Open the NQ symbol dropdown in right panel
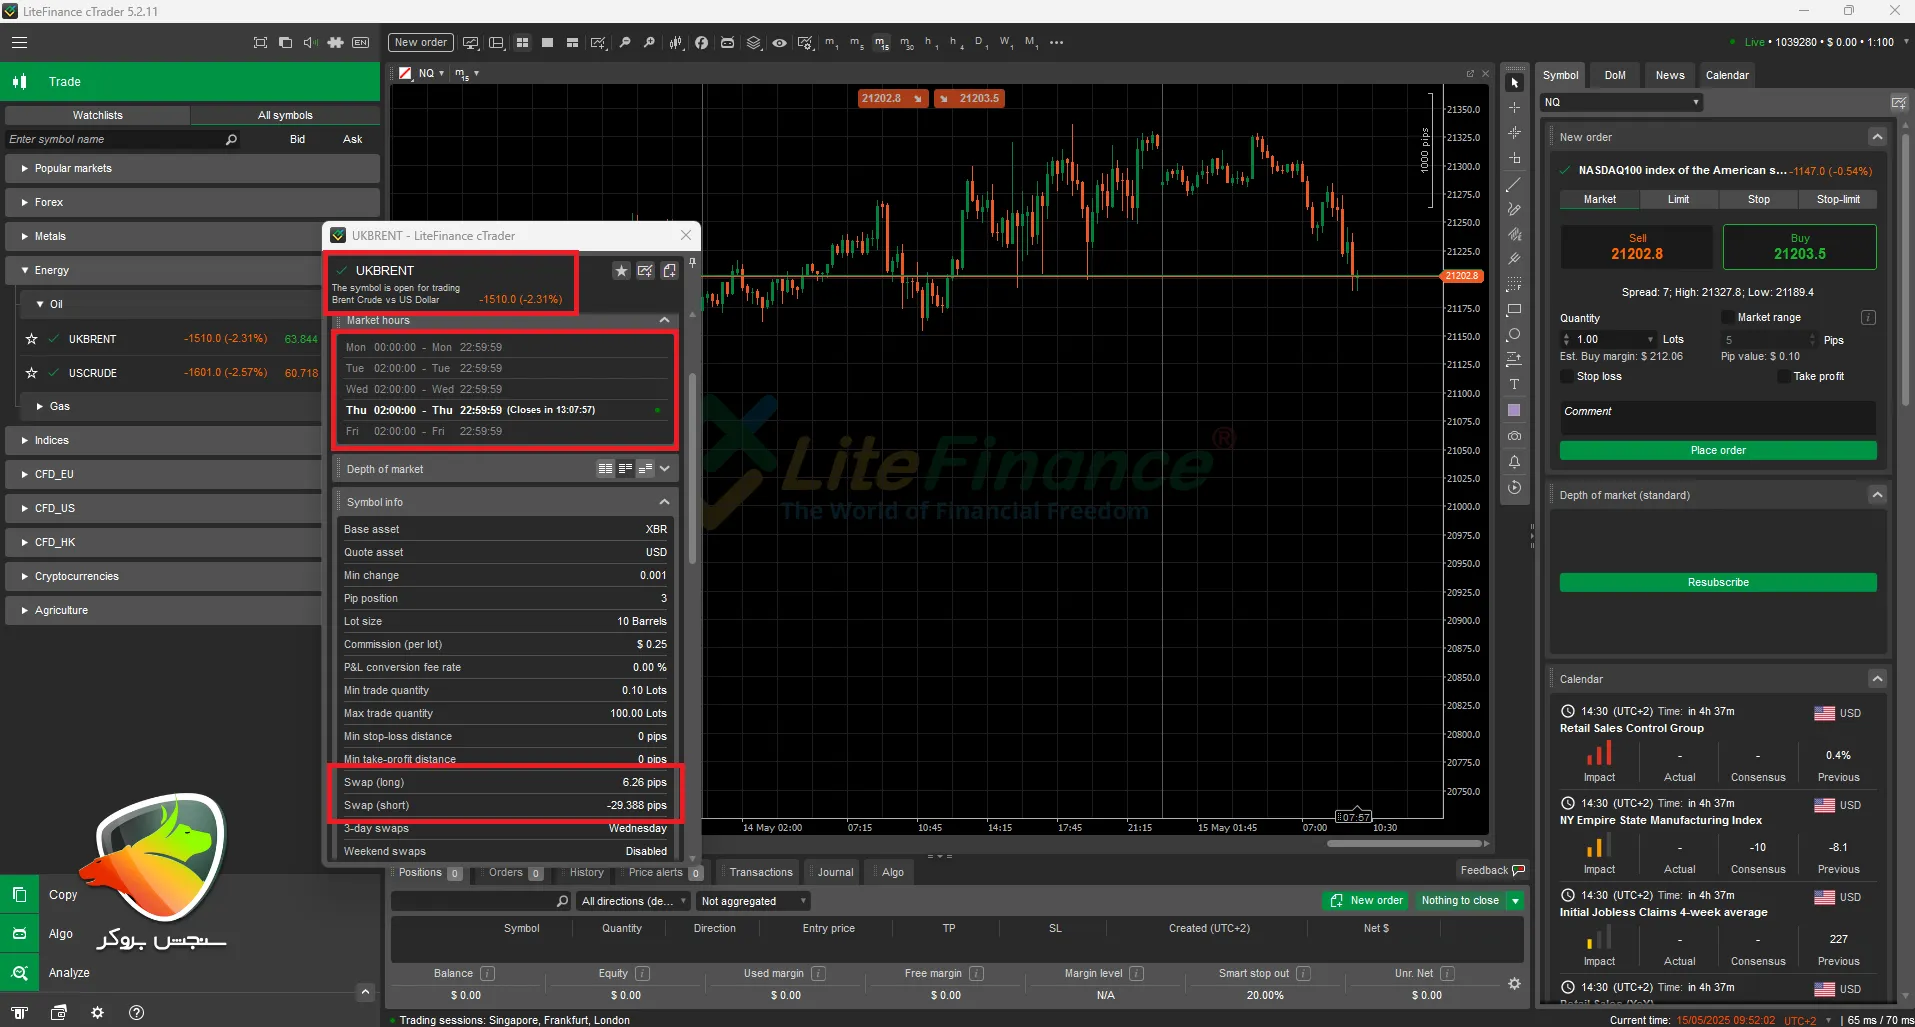 click(x=1621, y=102)
